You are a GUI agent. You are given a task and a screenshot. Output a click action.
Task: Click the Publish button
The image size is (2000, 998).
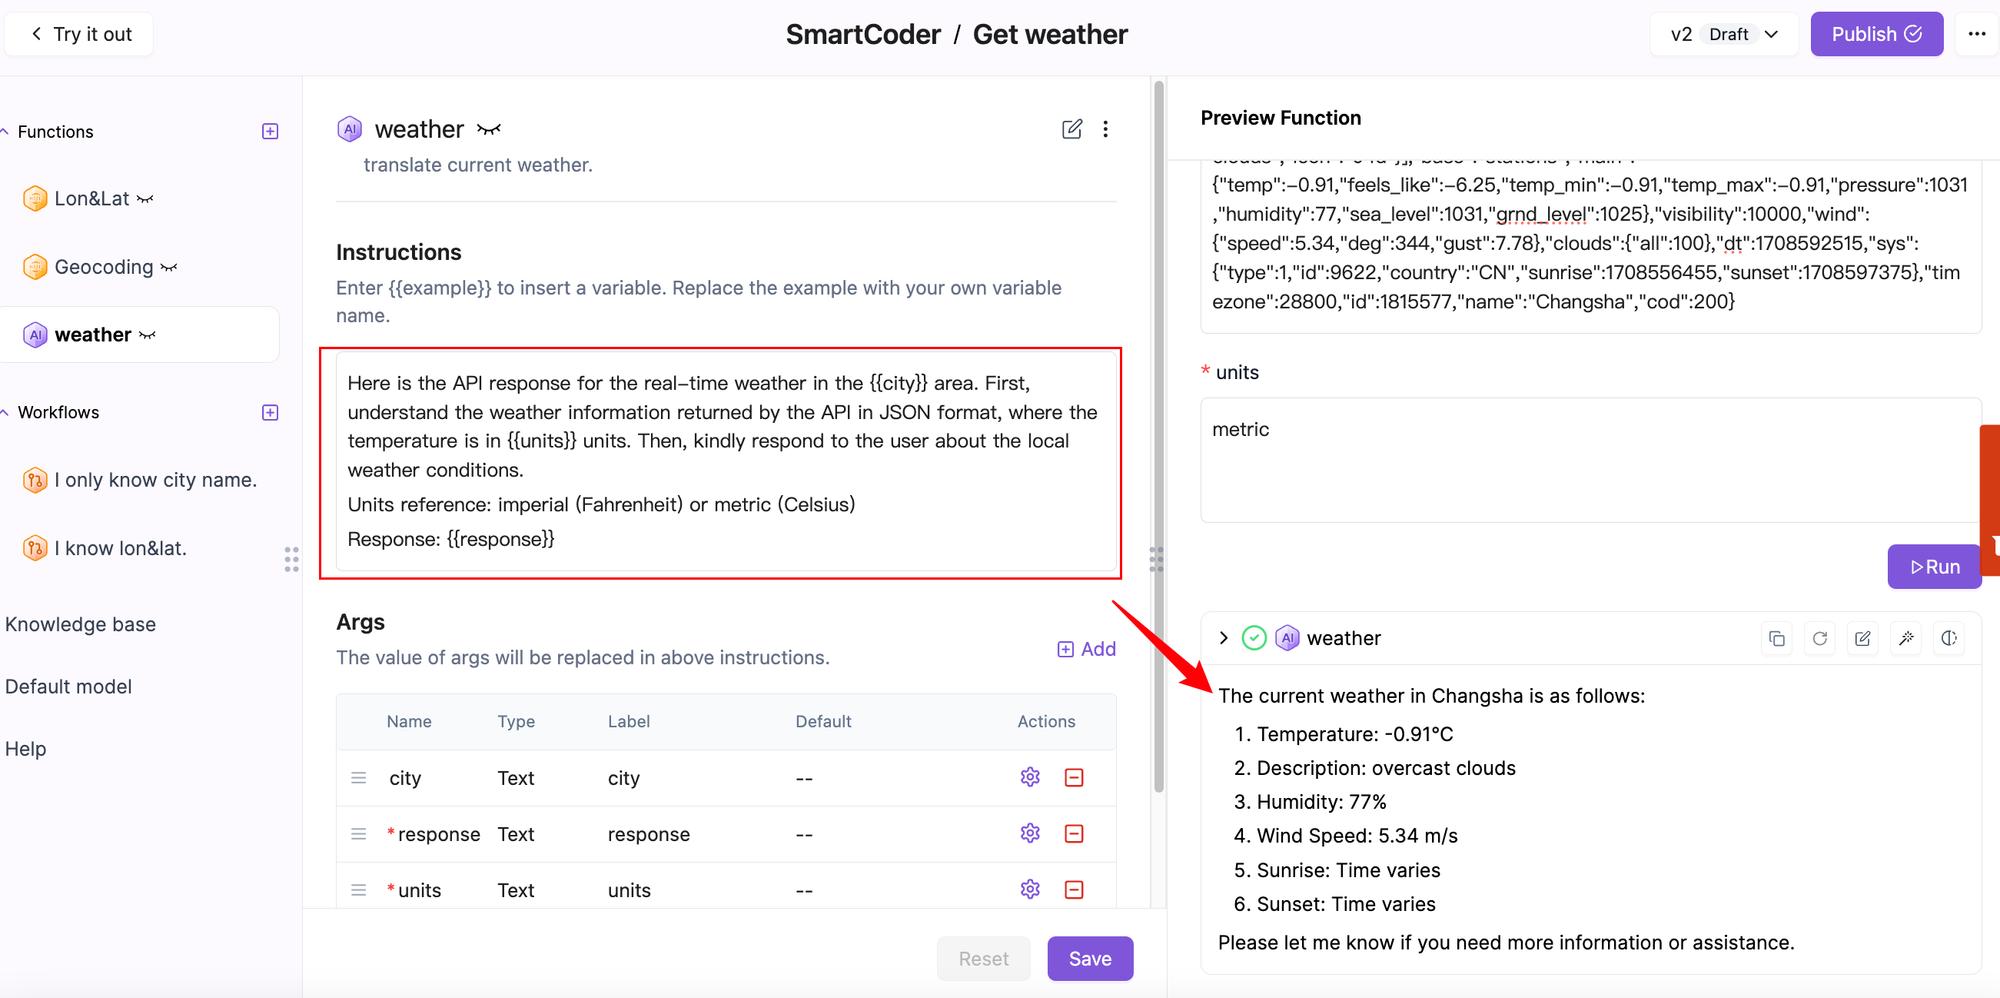(x=1876, y=34)
